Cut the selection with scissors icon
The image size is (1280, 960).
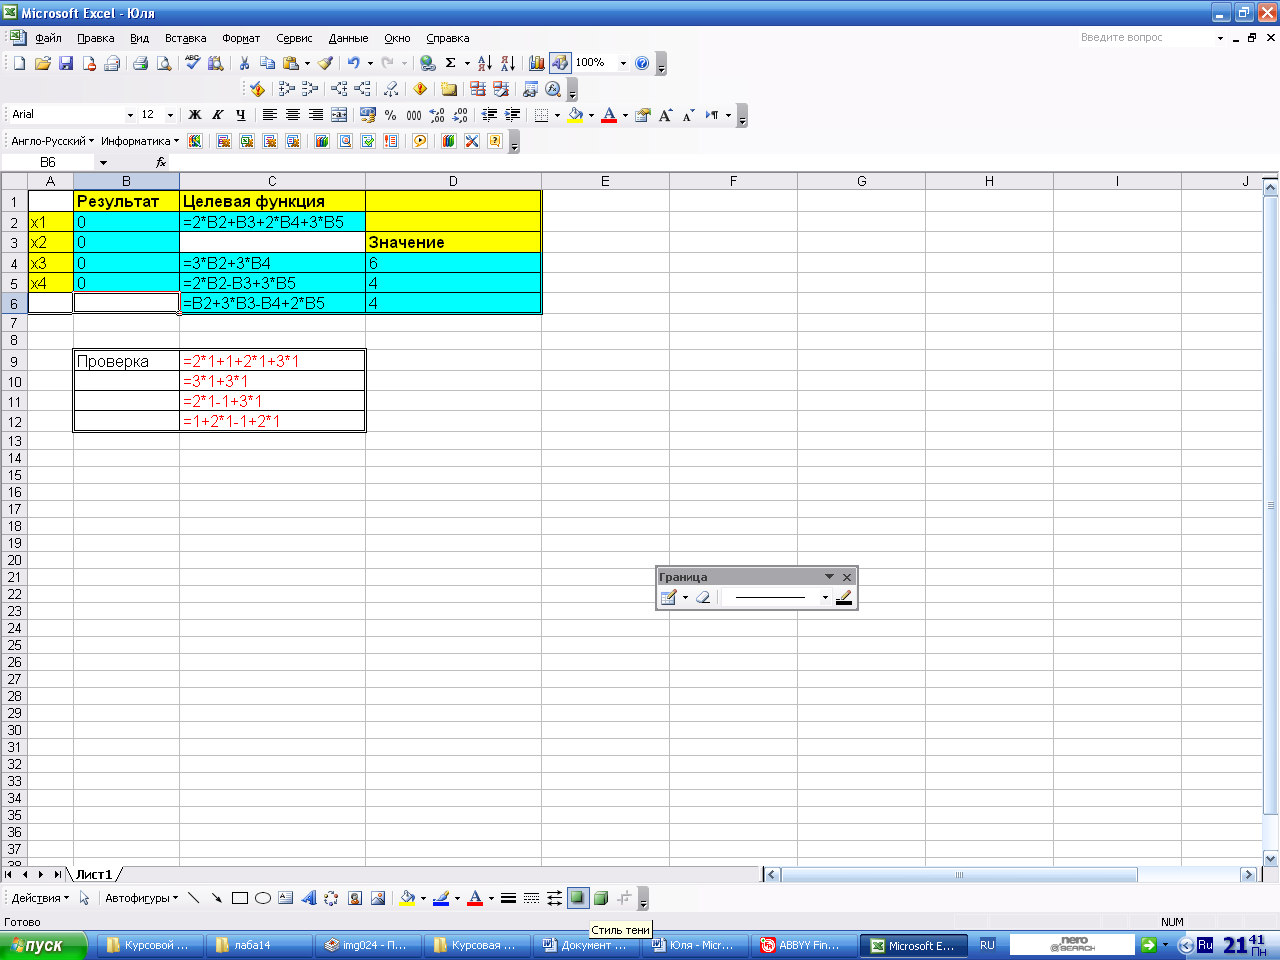[244, 63]
